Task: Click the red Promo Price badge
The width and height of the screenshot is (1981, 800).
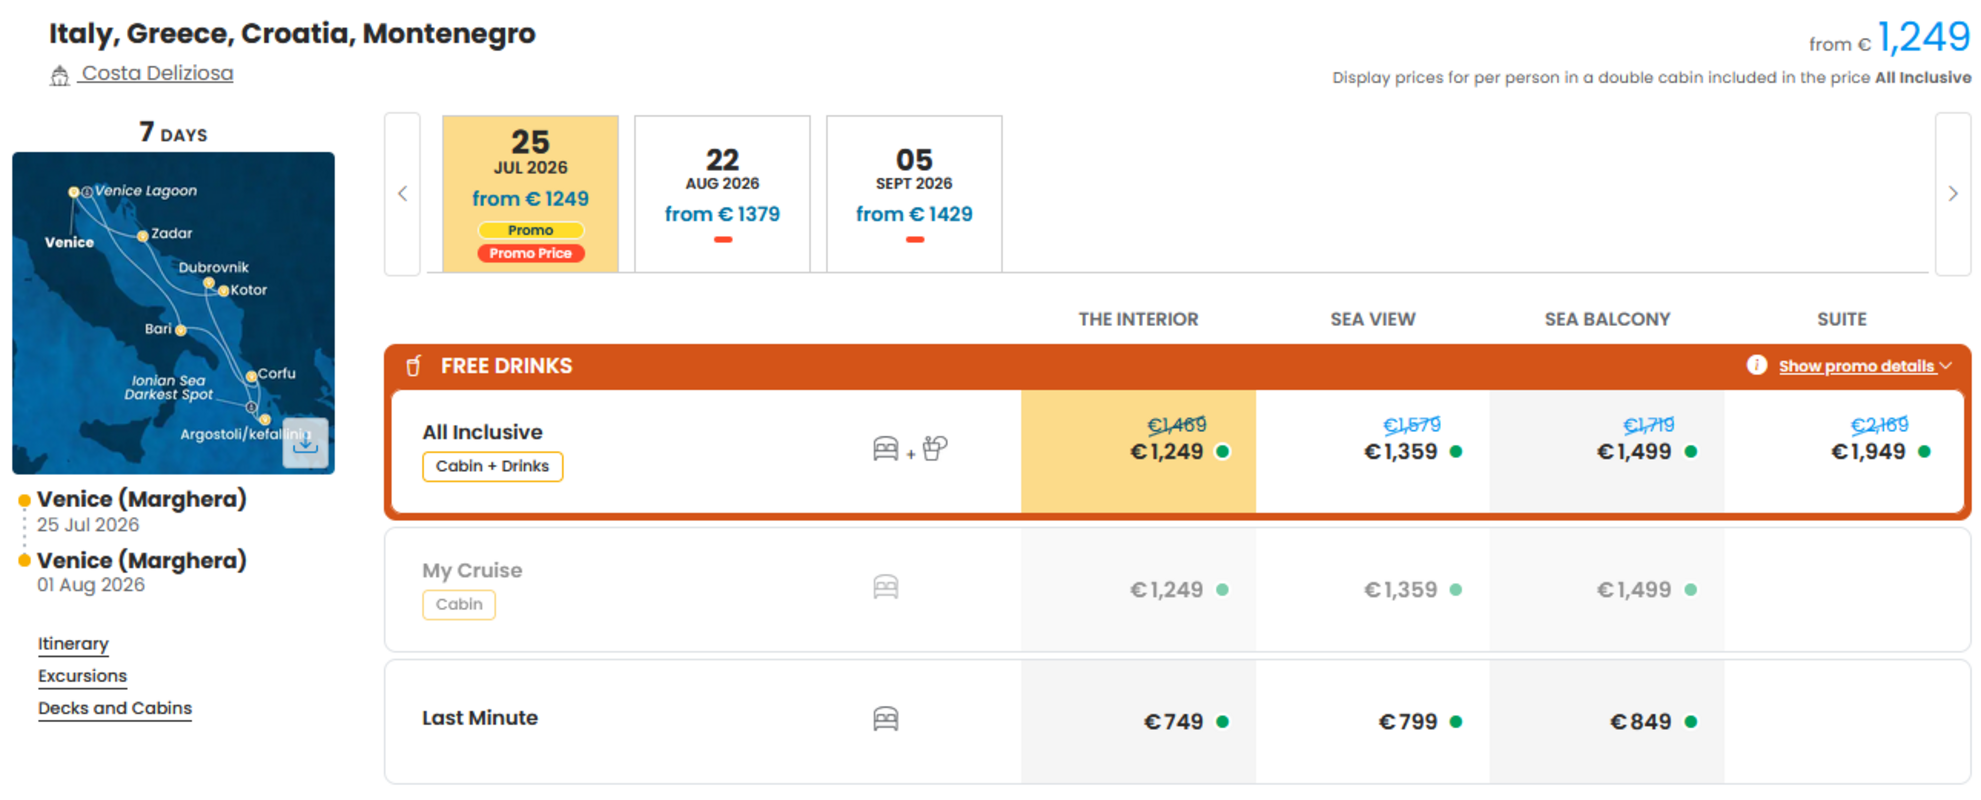Action: pos(530,253)
